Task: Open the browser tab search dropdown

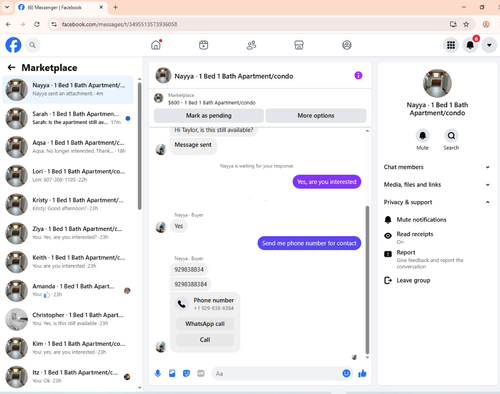Action: point(7,7)
